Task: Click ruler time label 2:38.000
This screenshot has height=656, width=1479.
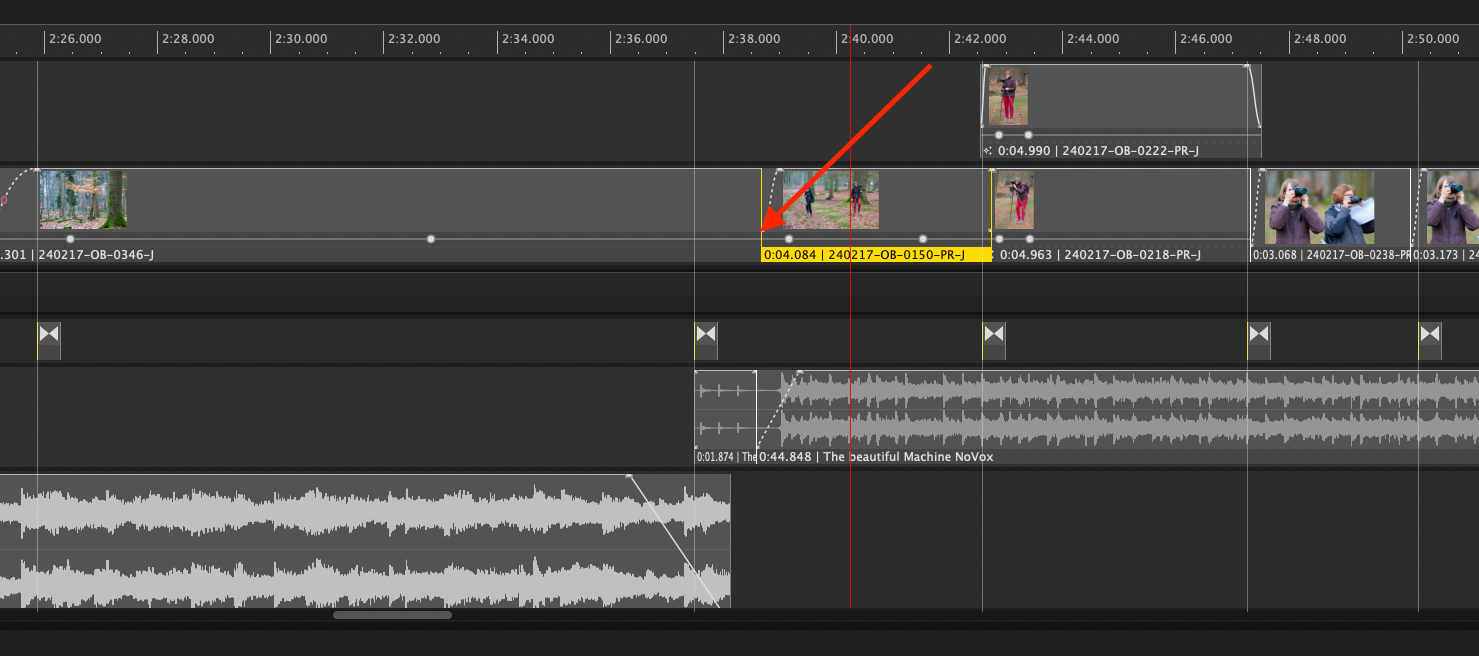Action: click(754, 39)
